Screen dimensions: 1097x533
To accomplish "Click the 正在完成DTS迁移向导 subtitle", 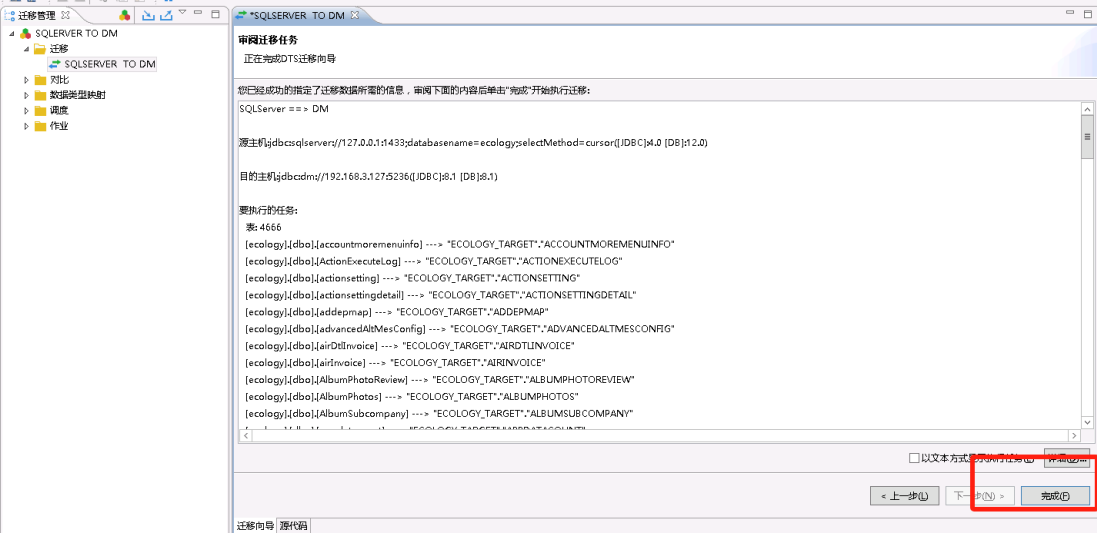I will tap(290, 59).
